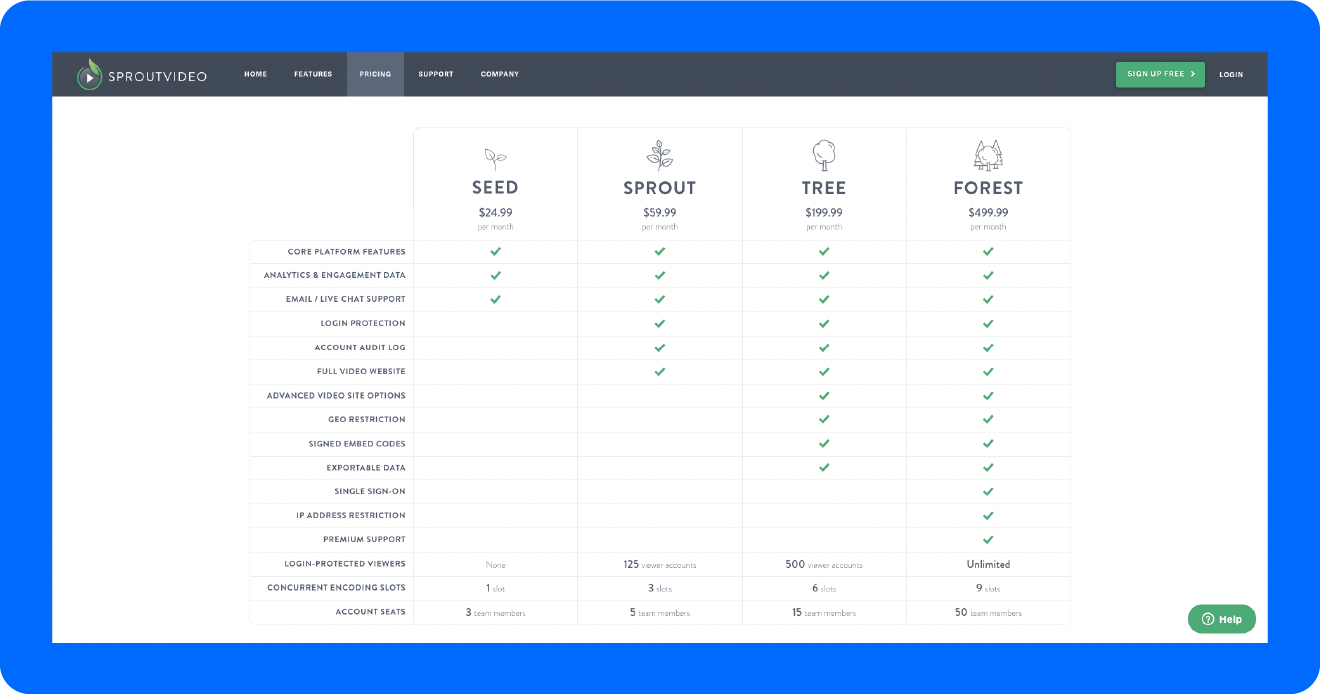Screen dimensions: 1320x694
Task: Click Seed checkmark for Core Platform Features
Action: tap(495, 251)
